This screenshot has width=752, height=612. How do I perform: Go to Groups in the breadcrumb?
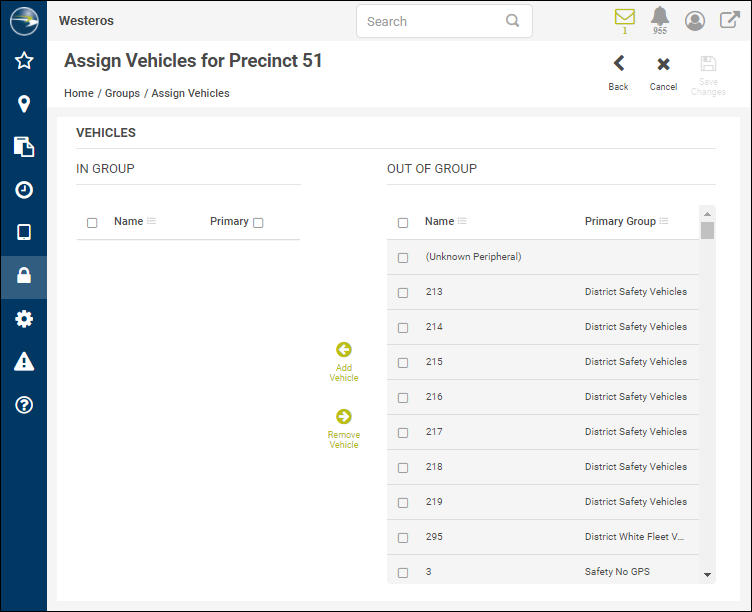122,93
